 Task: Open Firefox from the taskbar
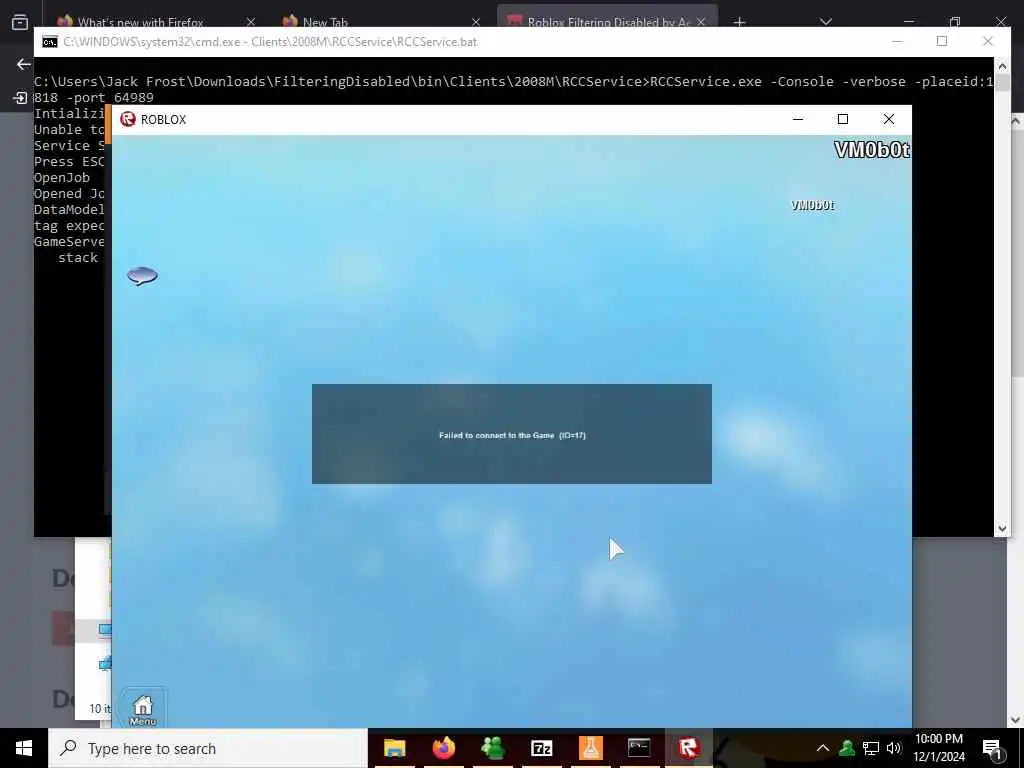pyautogui.click(x=443, y=748)
